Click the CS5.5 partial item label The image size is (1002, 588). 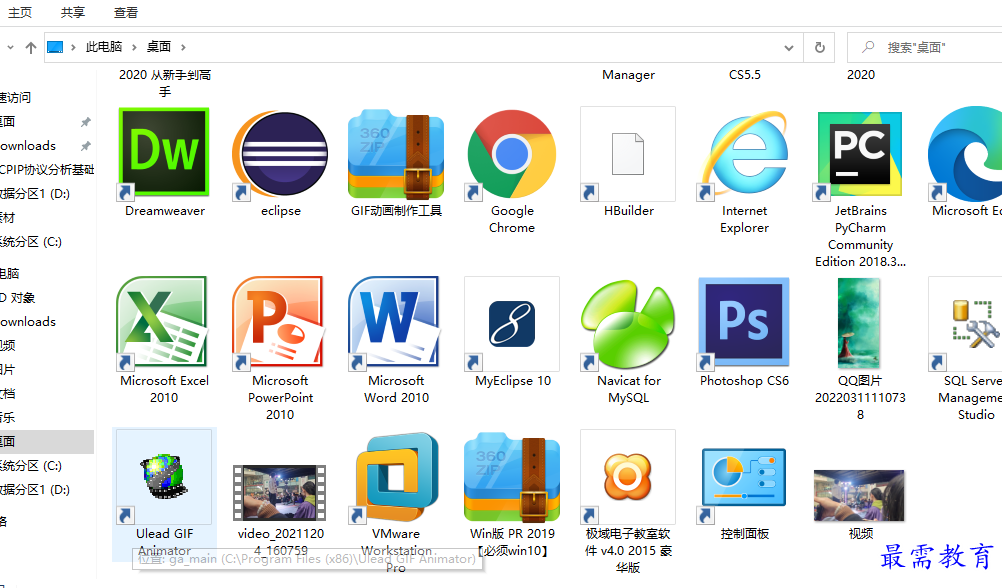(744, 75)
